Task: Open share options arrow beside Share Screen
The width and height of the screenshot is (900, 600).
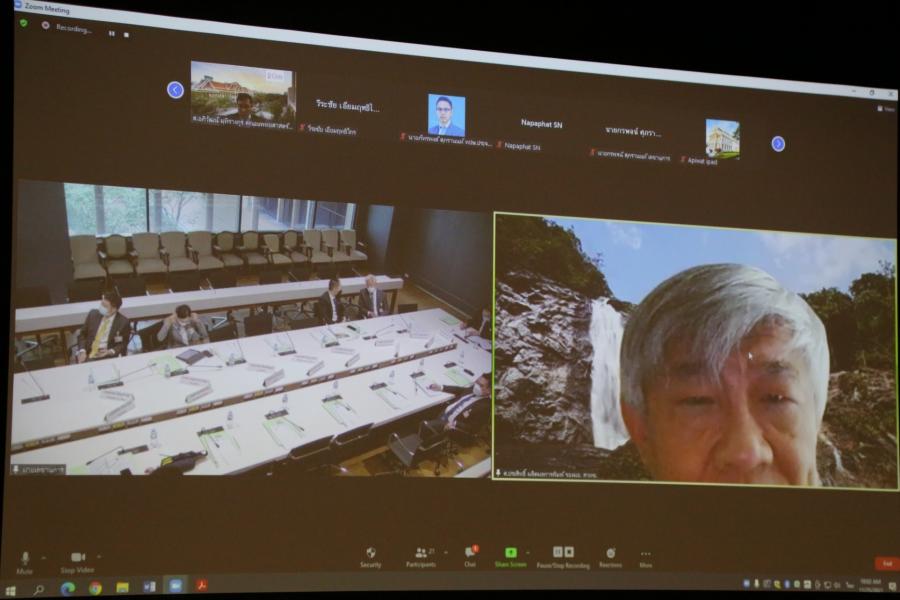Action: [x=527, y=551]
